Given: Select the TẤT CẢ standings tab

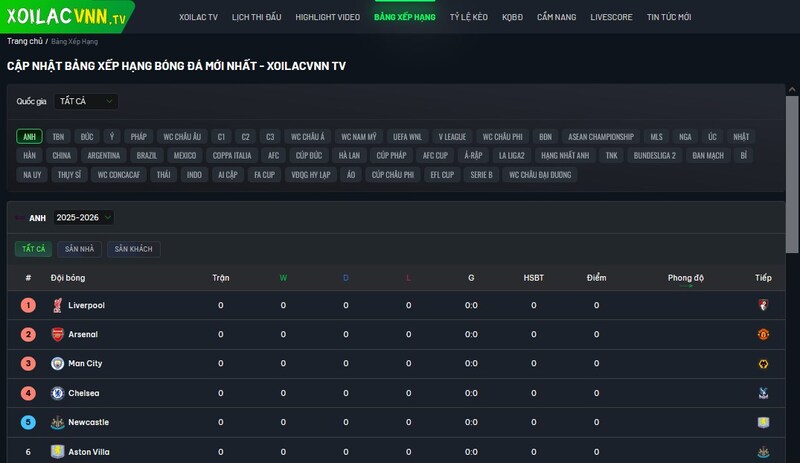Looking at the screenshot, I should click(34, 249).
